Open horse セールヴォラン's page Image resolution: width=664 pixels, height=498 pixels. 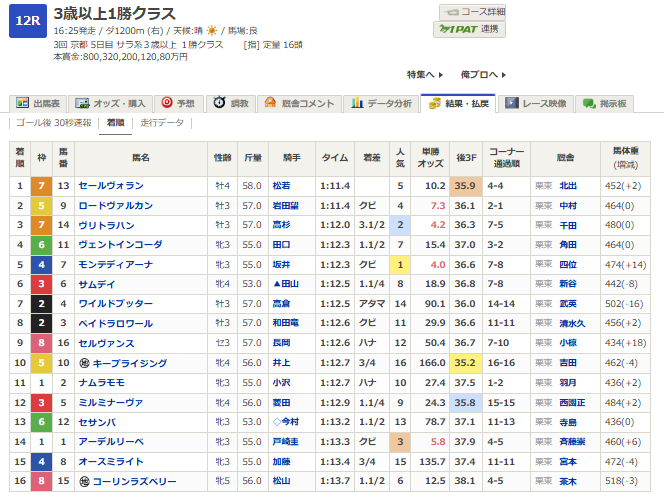[111, 185]
